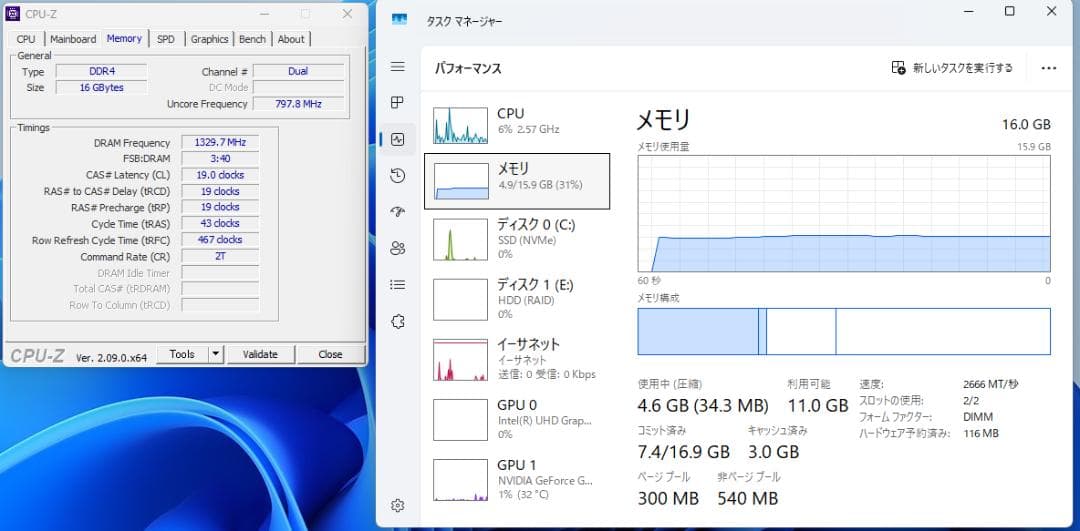Image resolution: width=1080 pixels, height=531 pixels.
Task: Click the Dual Channel # field
Action: coord(298,71)
